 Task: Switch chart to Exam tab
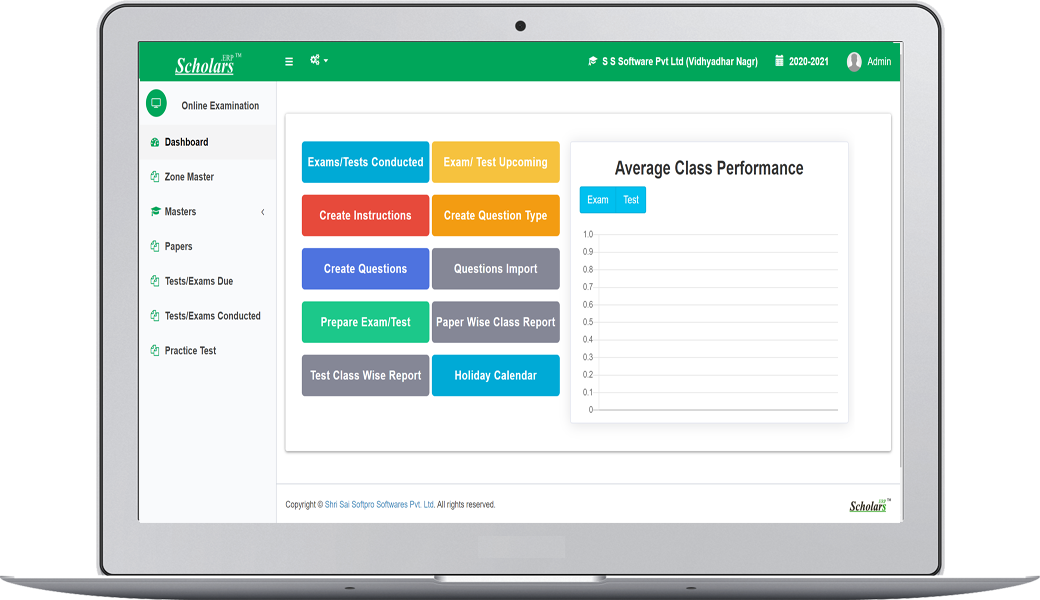tap(598, 200)
